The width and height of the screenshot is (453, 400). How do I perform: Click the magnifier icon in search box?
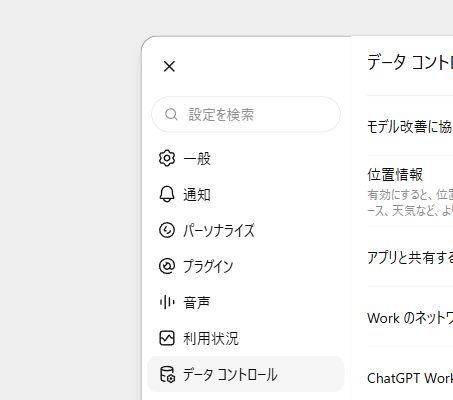tap(171, 114)
